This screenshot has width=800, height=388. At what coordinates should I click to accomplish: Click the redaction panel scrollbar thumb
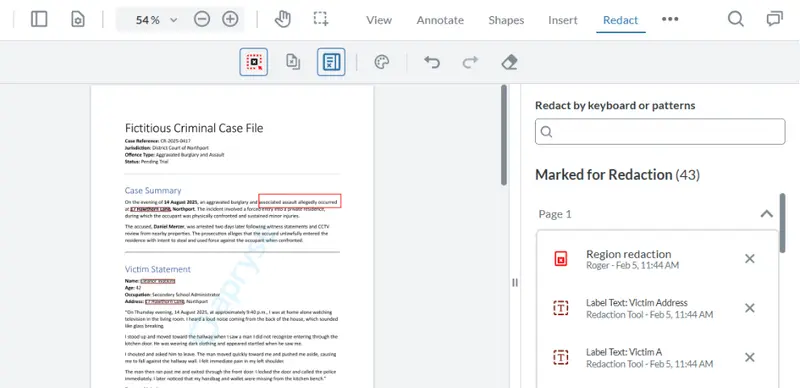[783, 223]
